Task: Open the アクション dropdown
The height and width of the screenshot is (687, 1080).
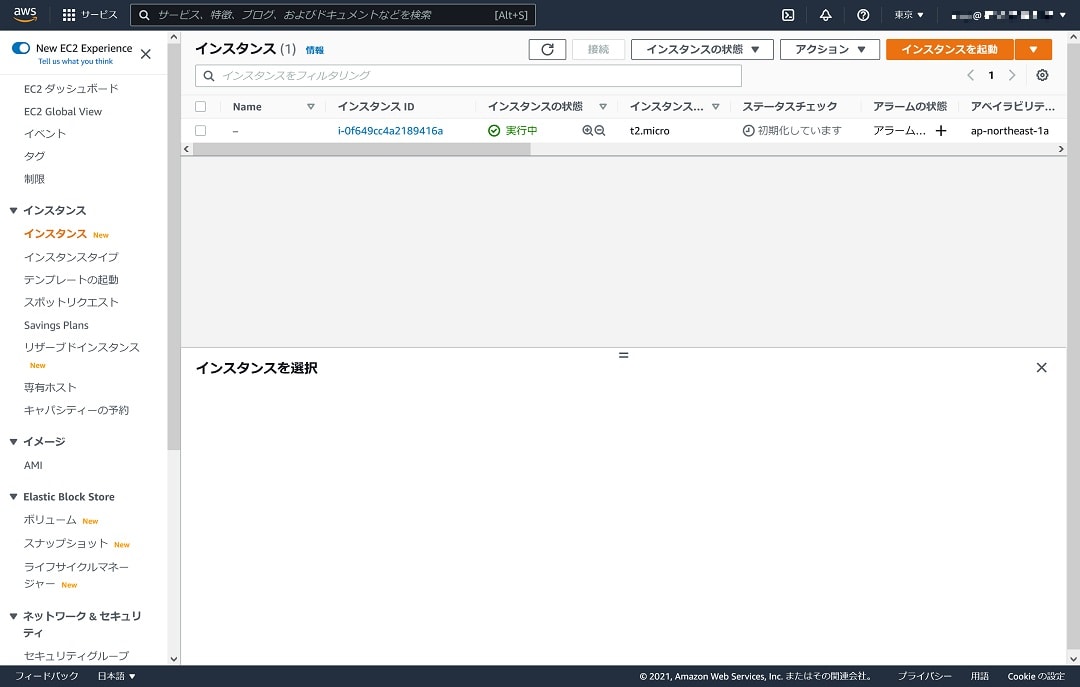Action: (x=829, y=49)
